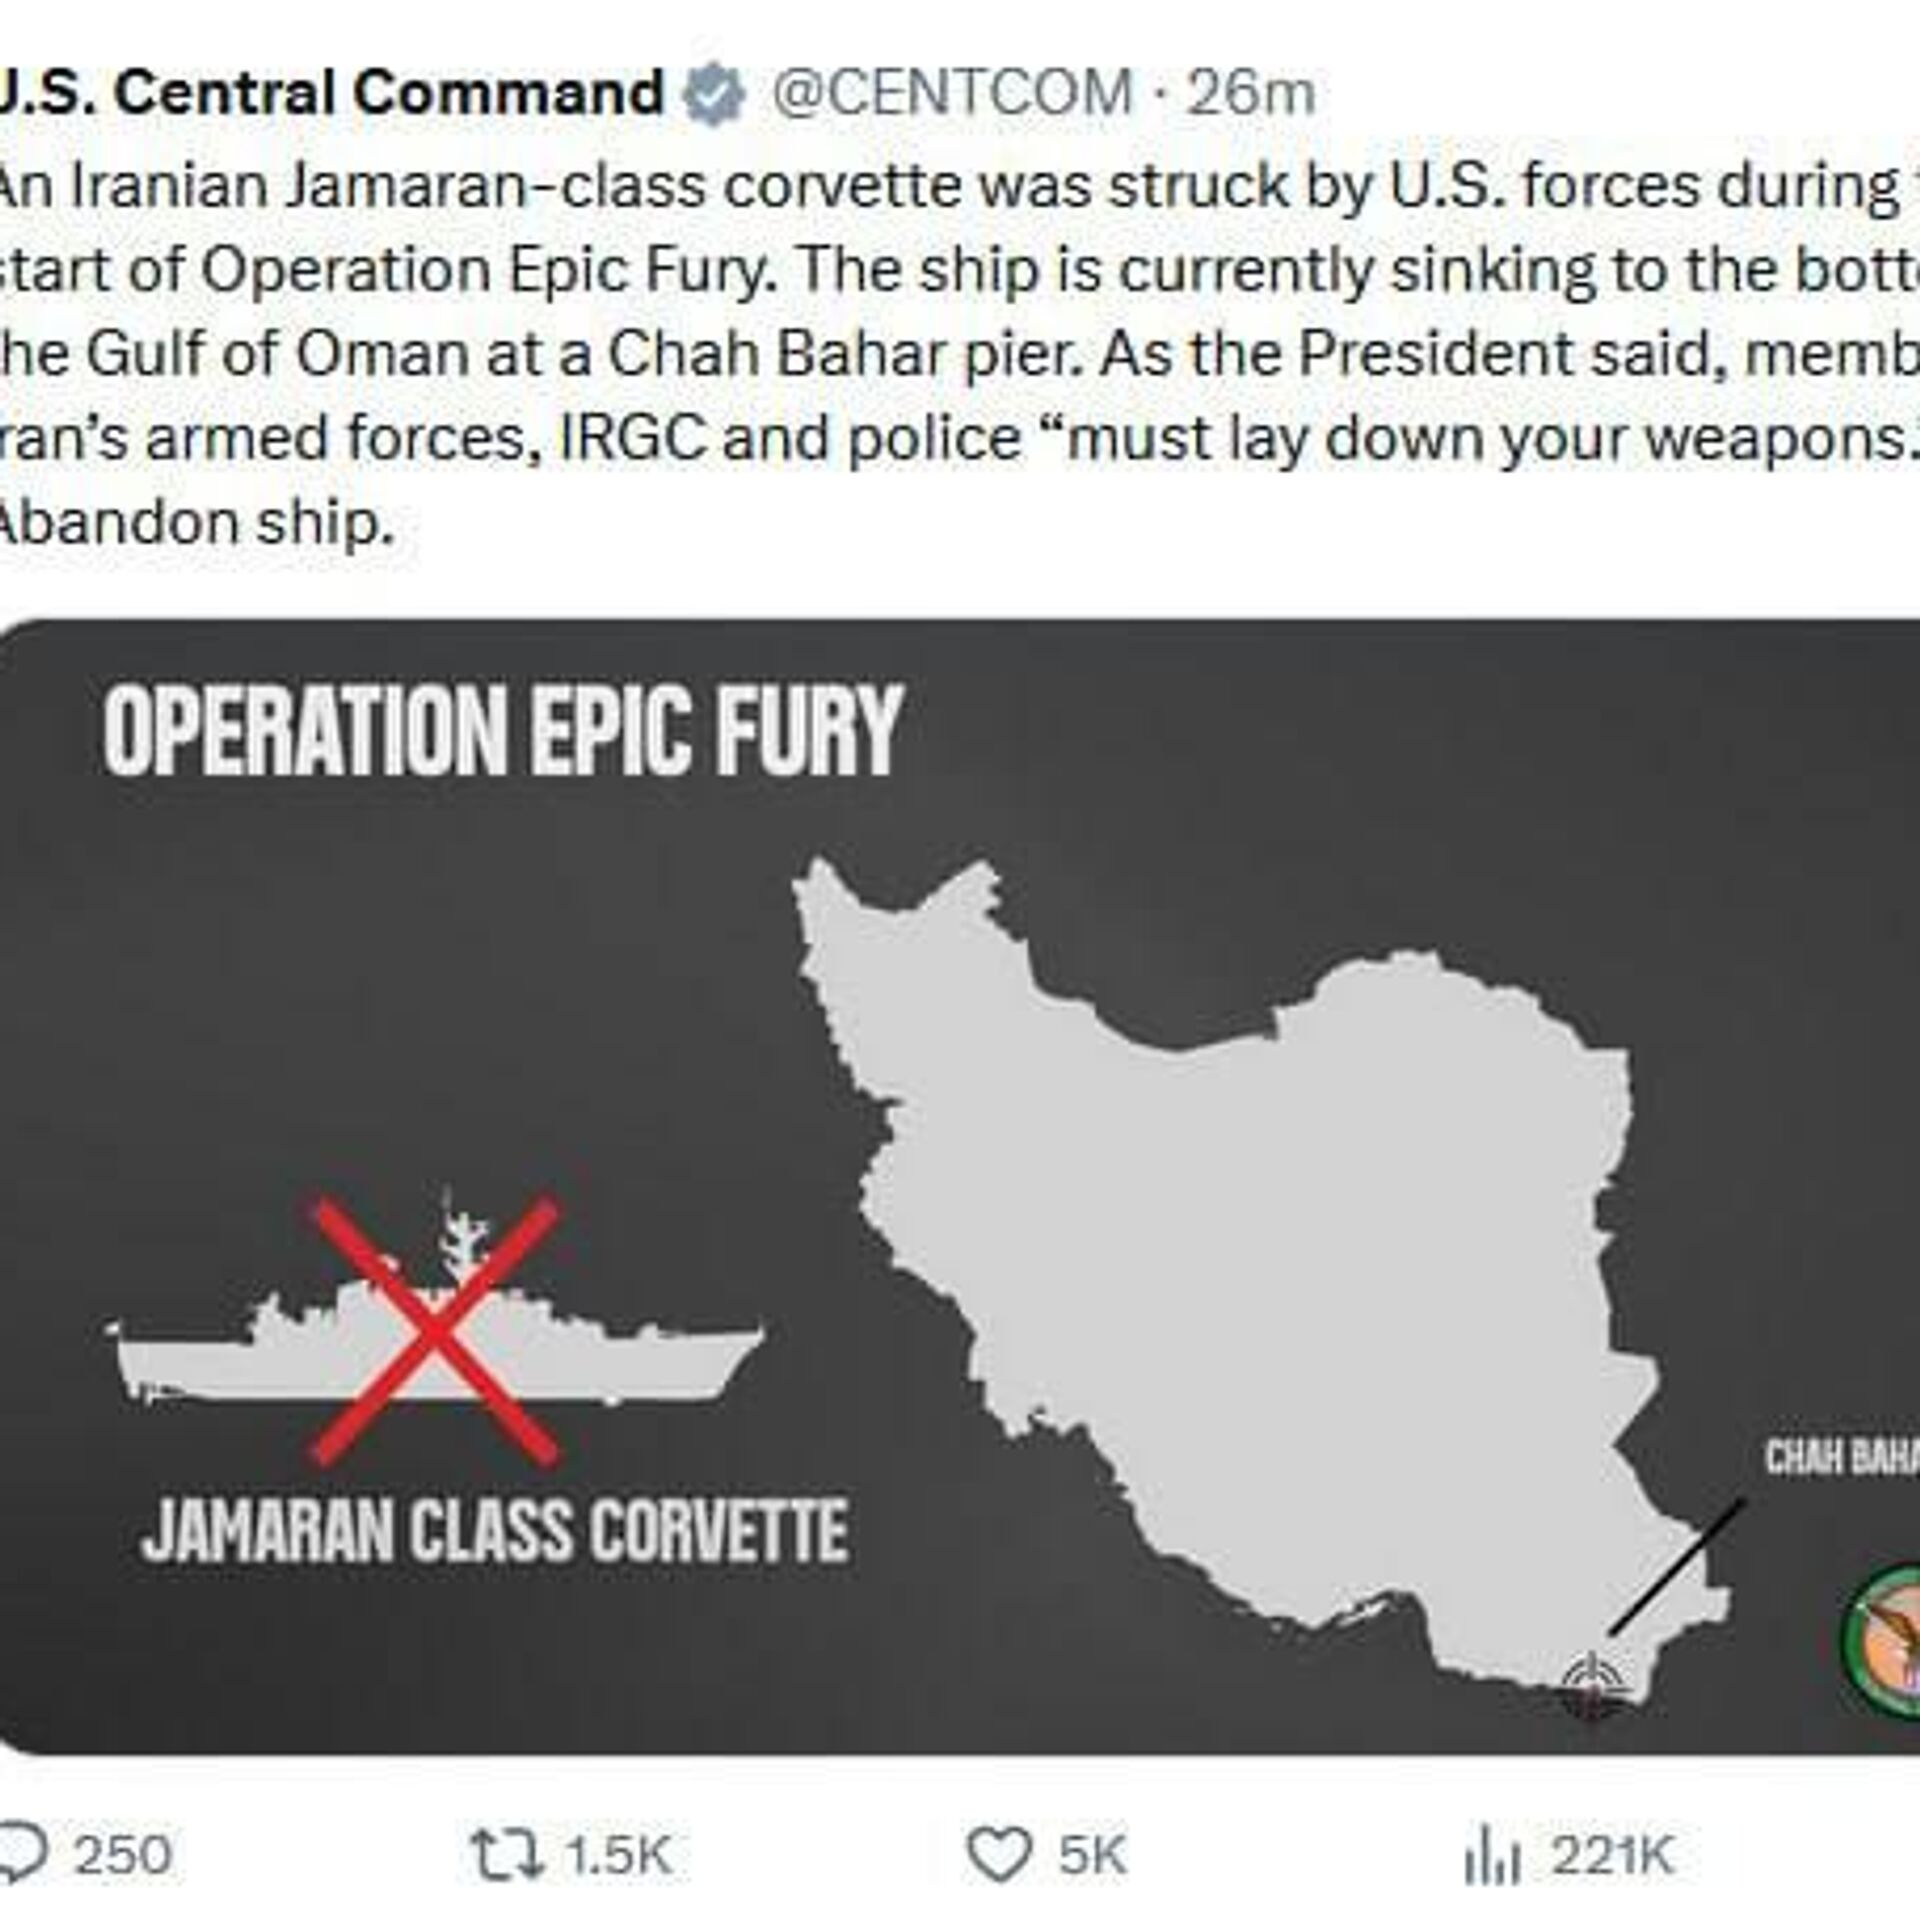Click the blue verified badge
This screenshot has width=1920, height=1915.
pyautogui.click(x=715, y=94)
